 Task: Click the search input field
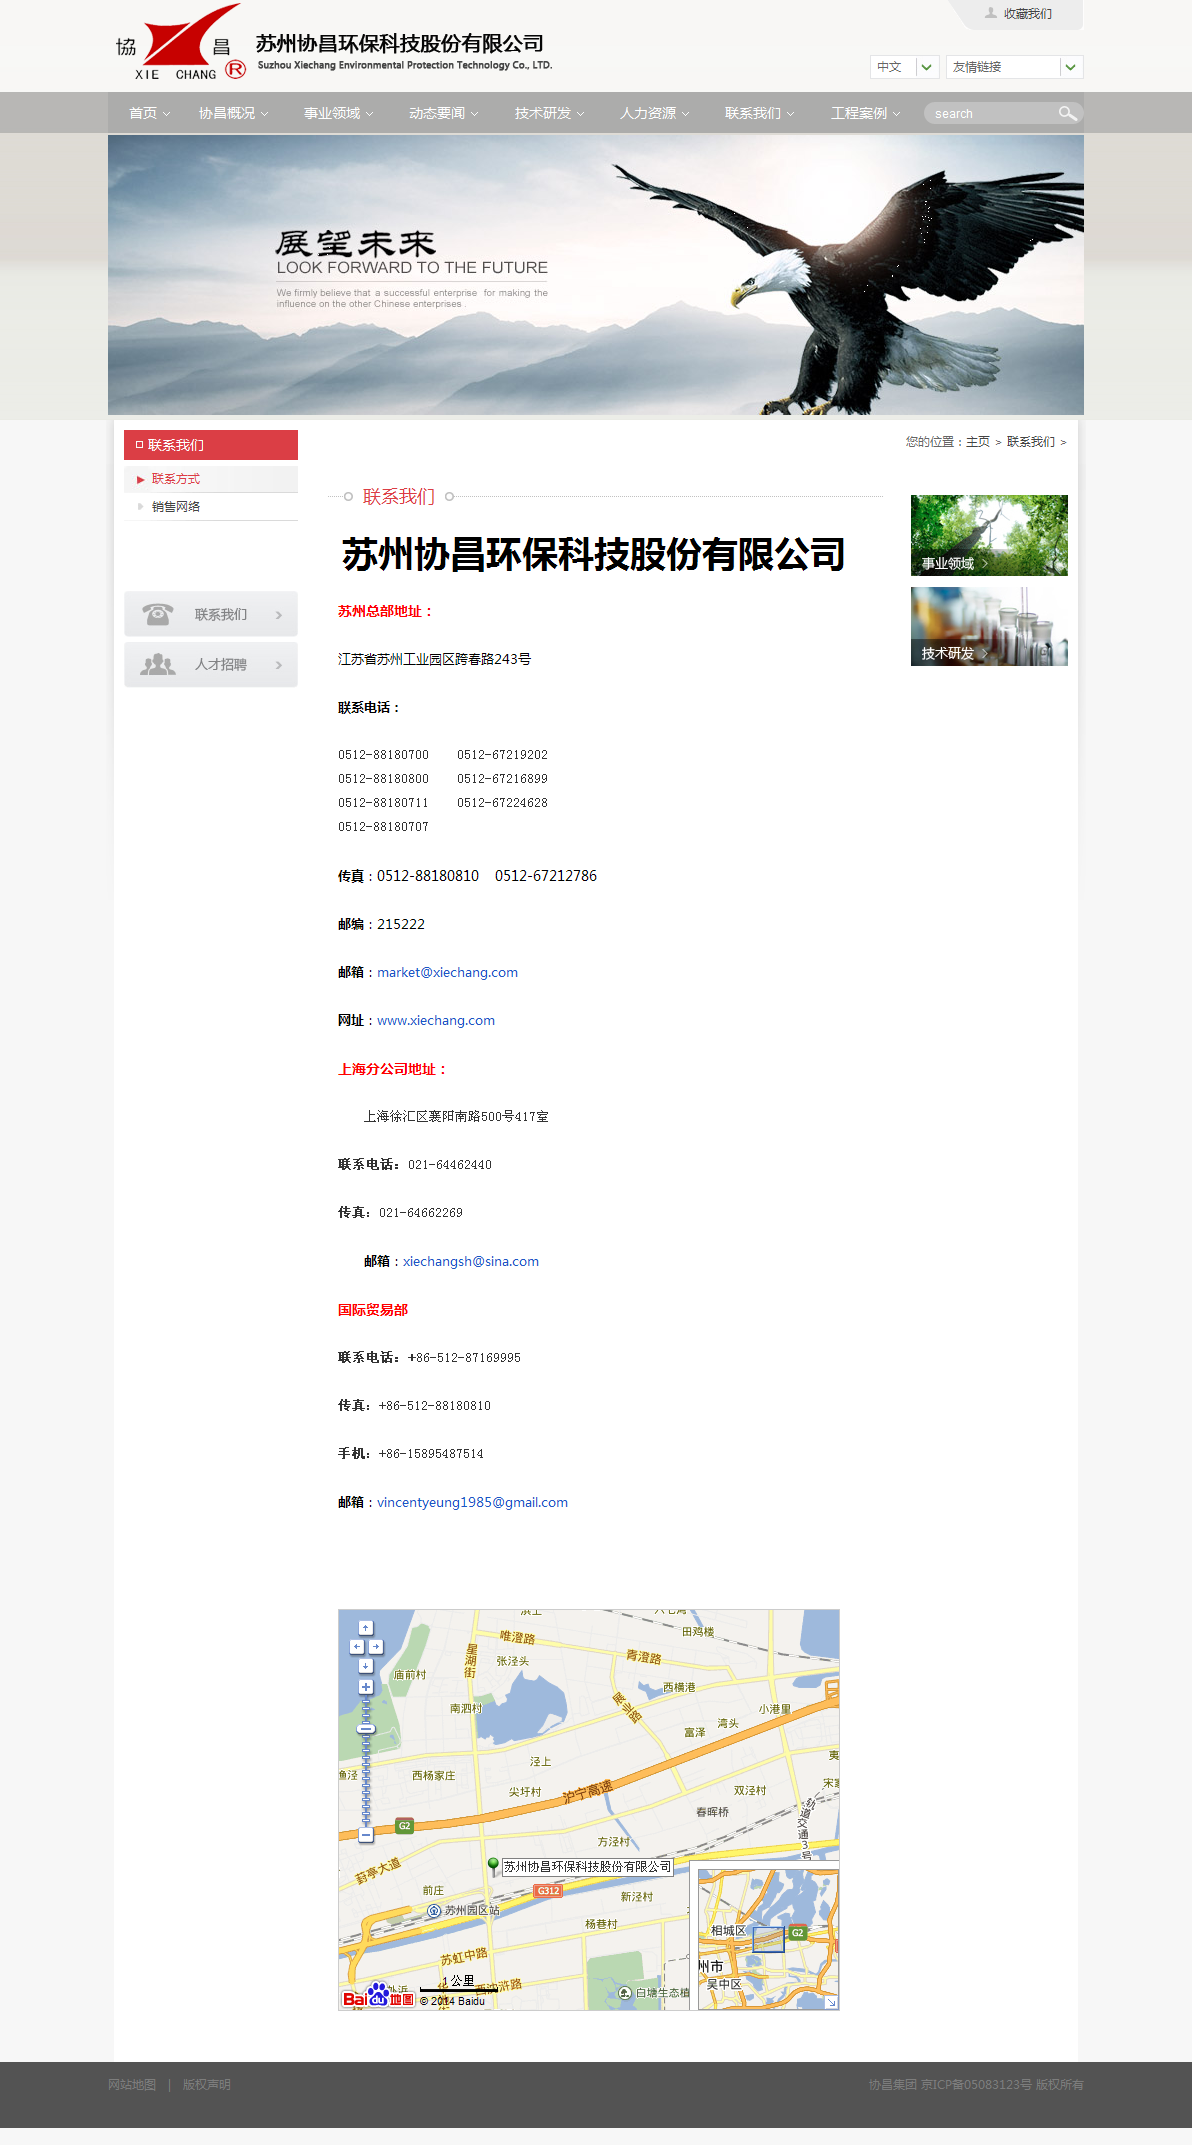point(990,114)
